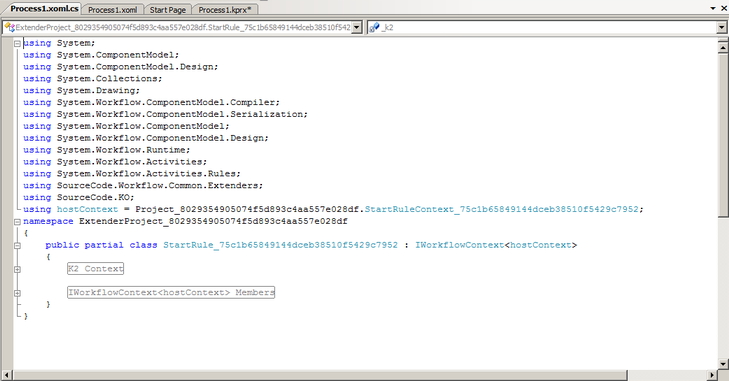Image resolution: width=729 pixels, height=381 pixels.
Task: Click the horizontal scrollbar left arrow
Action: point(7,374)
